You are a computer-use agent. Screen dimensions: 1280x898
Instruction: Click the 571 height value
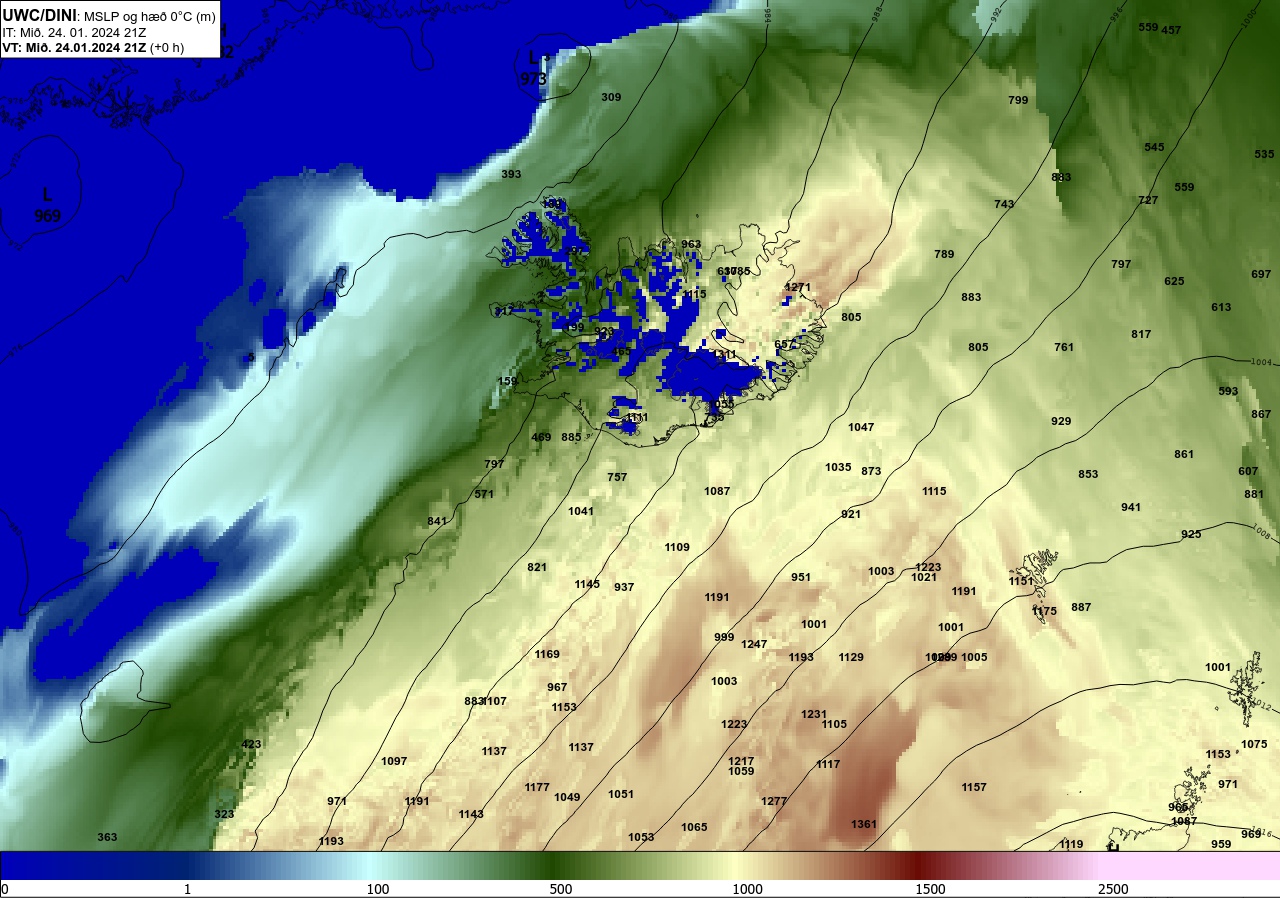(484, 494)
